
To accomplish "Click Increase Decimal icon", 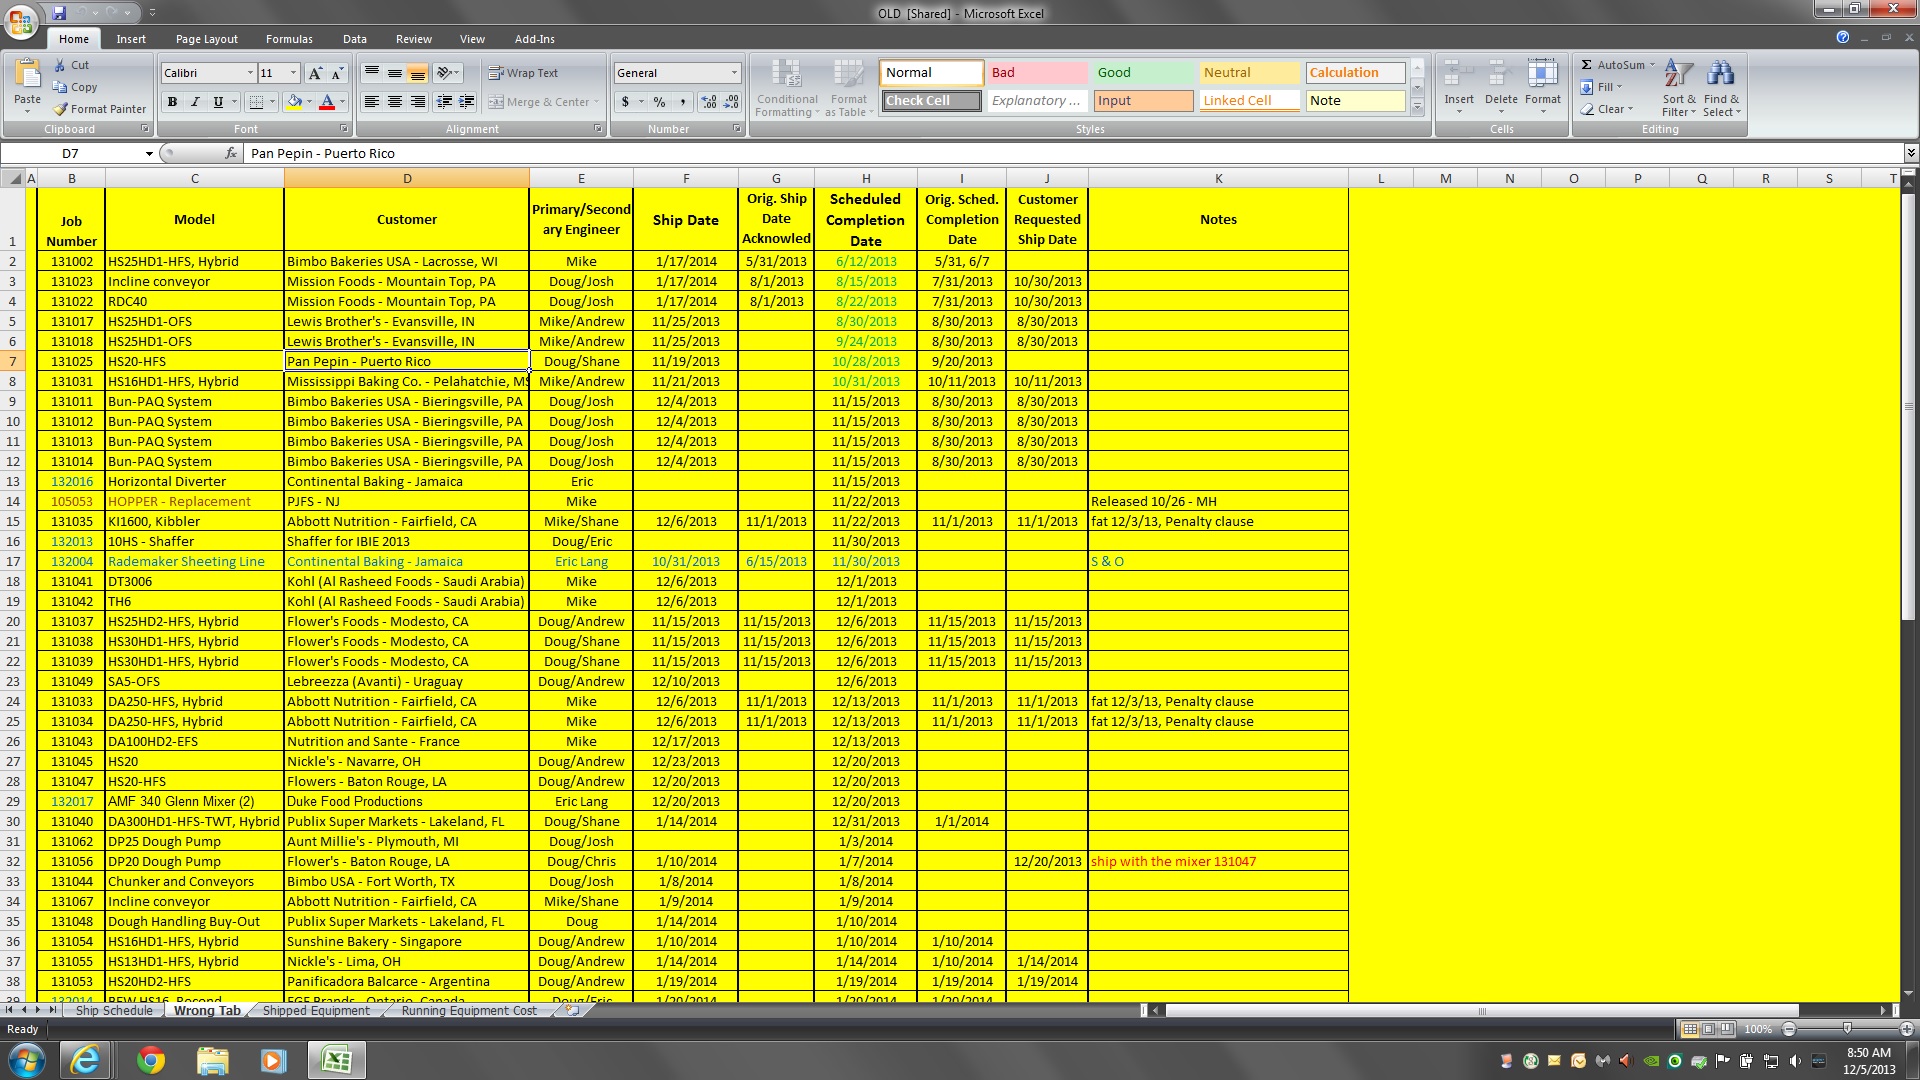I will click(x=709, y=102).
